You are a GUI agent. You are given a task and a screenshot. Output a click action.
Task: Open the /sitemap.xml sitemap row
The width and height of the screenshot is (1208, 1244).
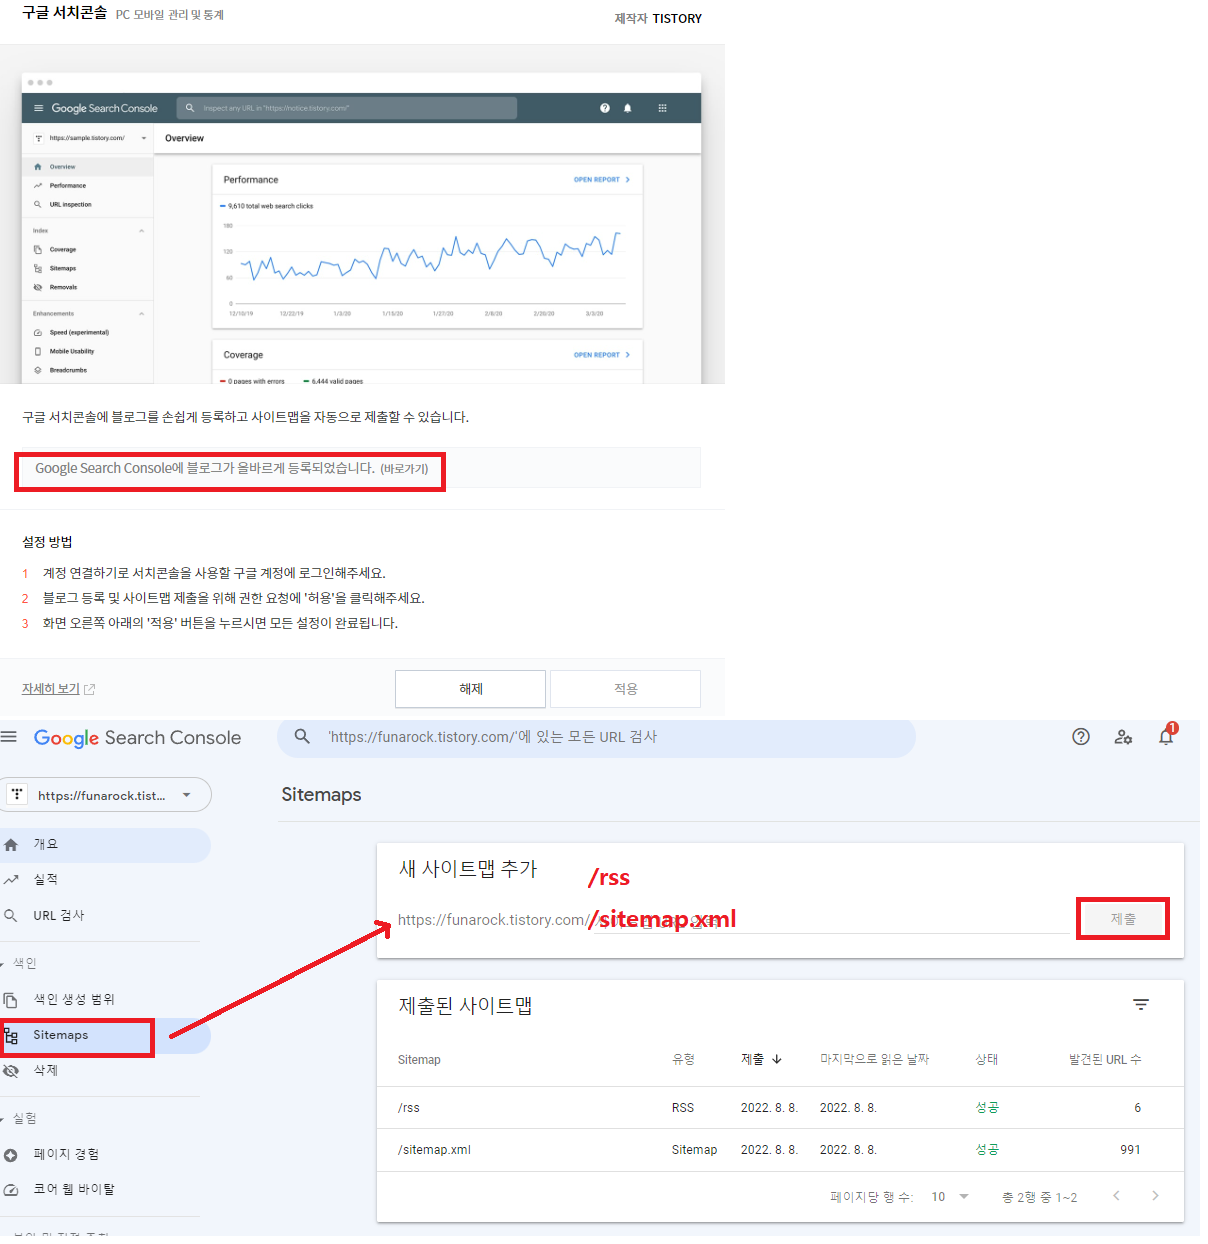(x=780, y=1150)
